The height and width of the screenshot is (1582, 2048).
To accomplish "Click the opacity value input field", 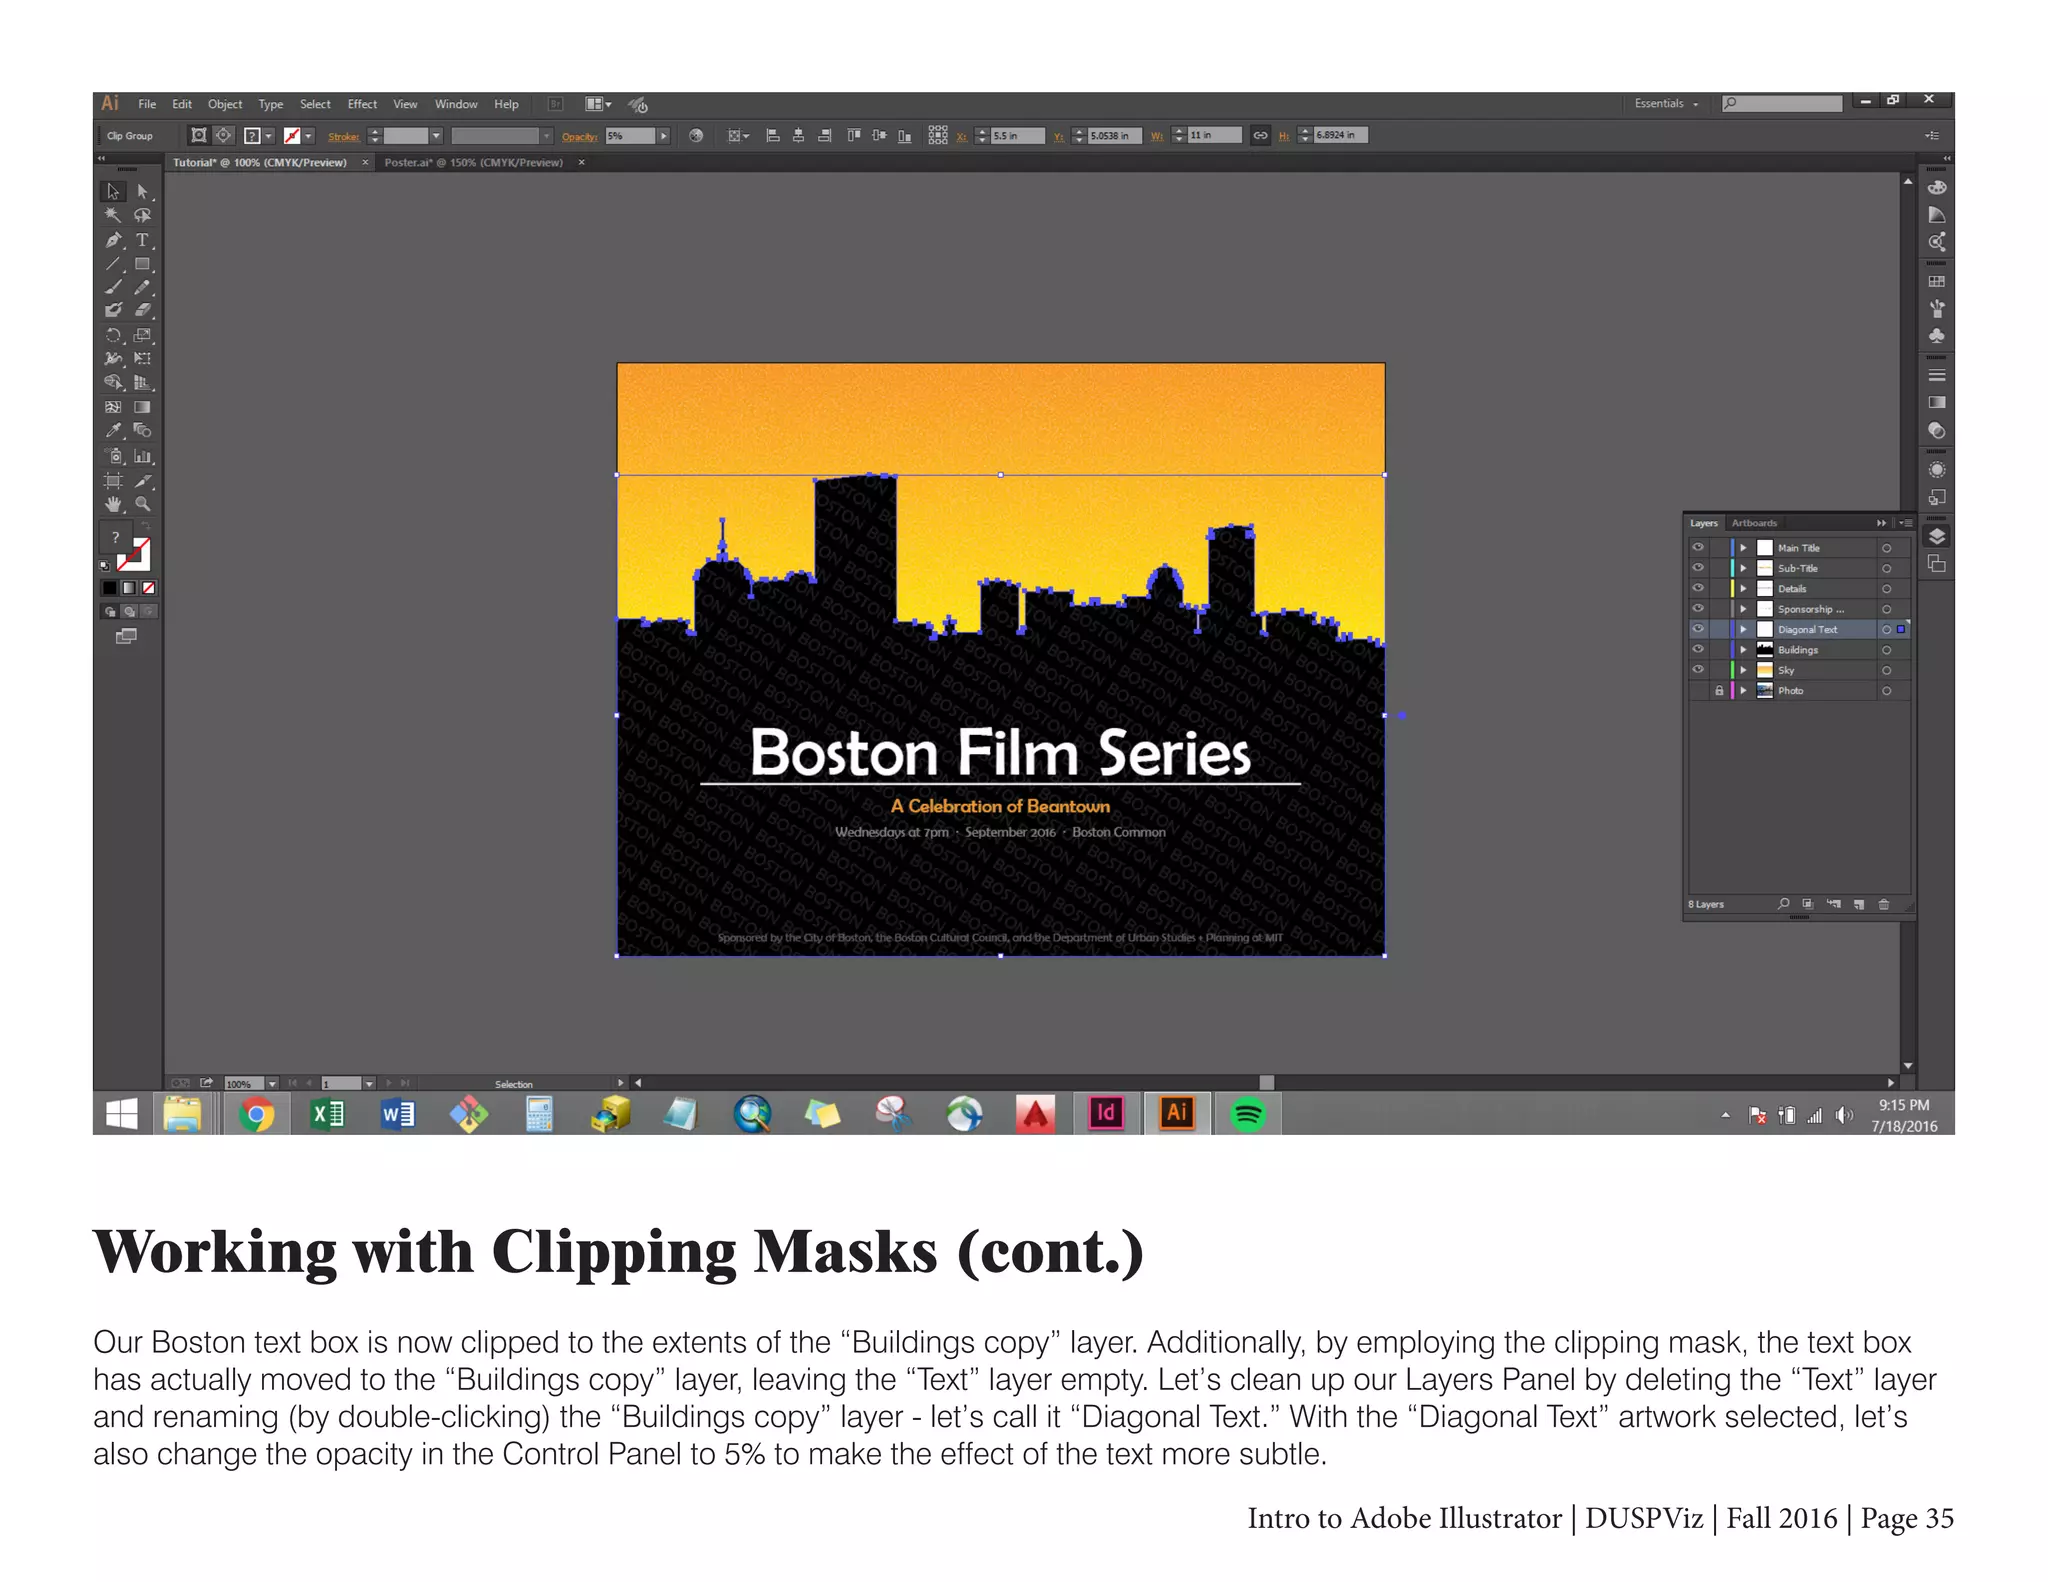I will coord(630,136).
